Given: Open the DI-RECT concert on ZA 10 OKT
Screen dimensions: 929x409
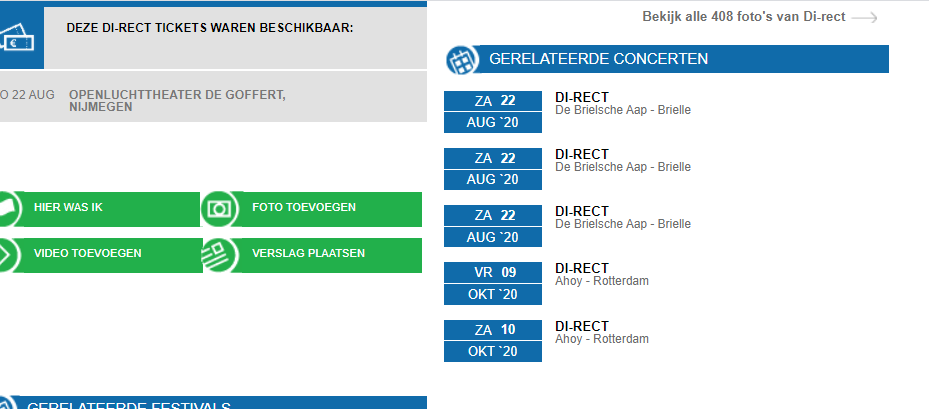Looking at the screenshot, I should tap(582, 326).
